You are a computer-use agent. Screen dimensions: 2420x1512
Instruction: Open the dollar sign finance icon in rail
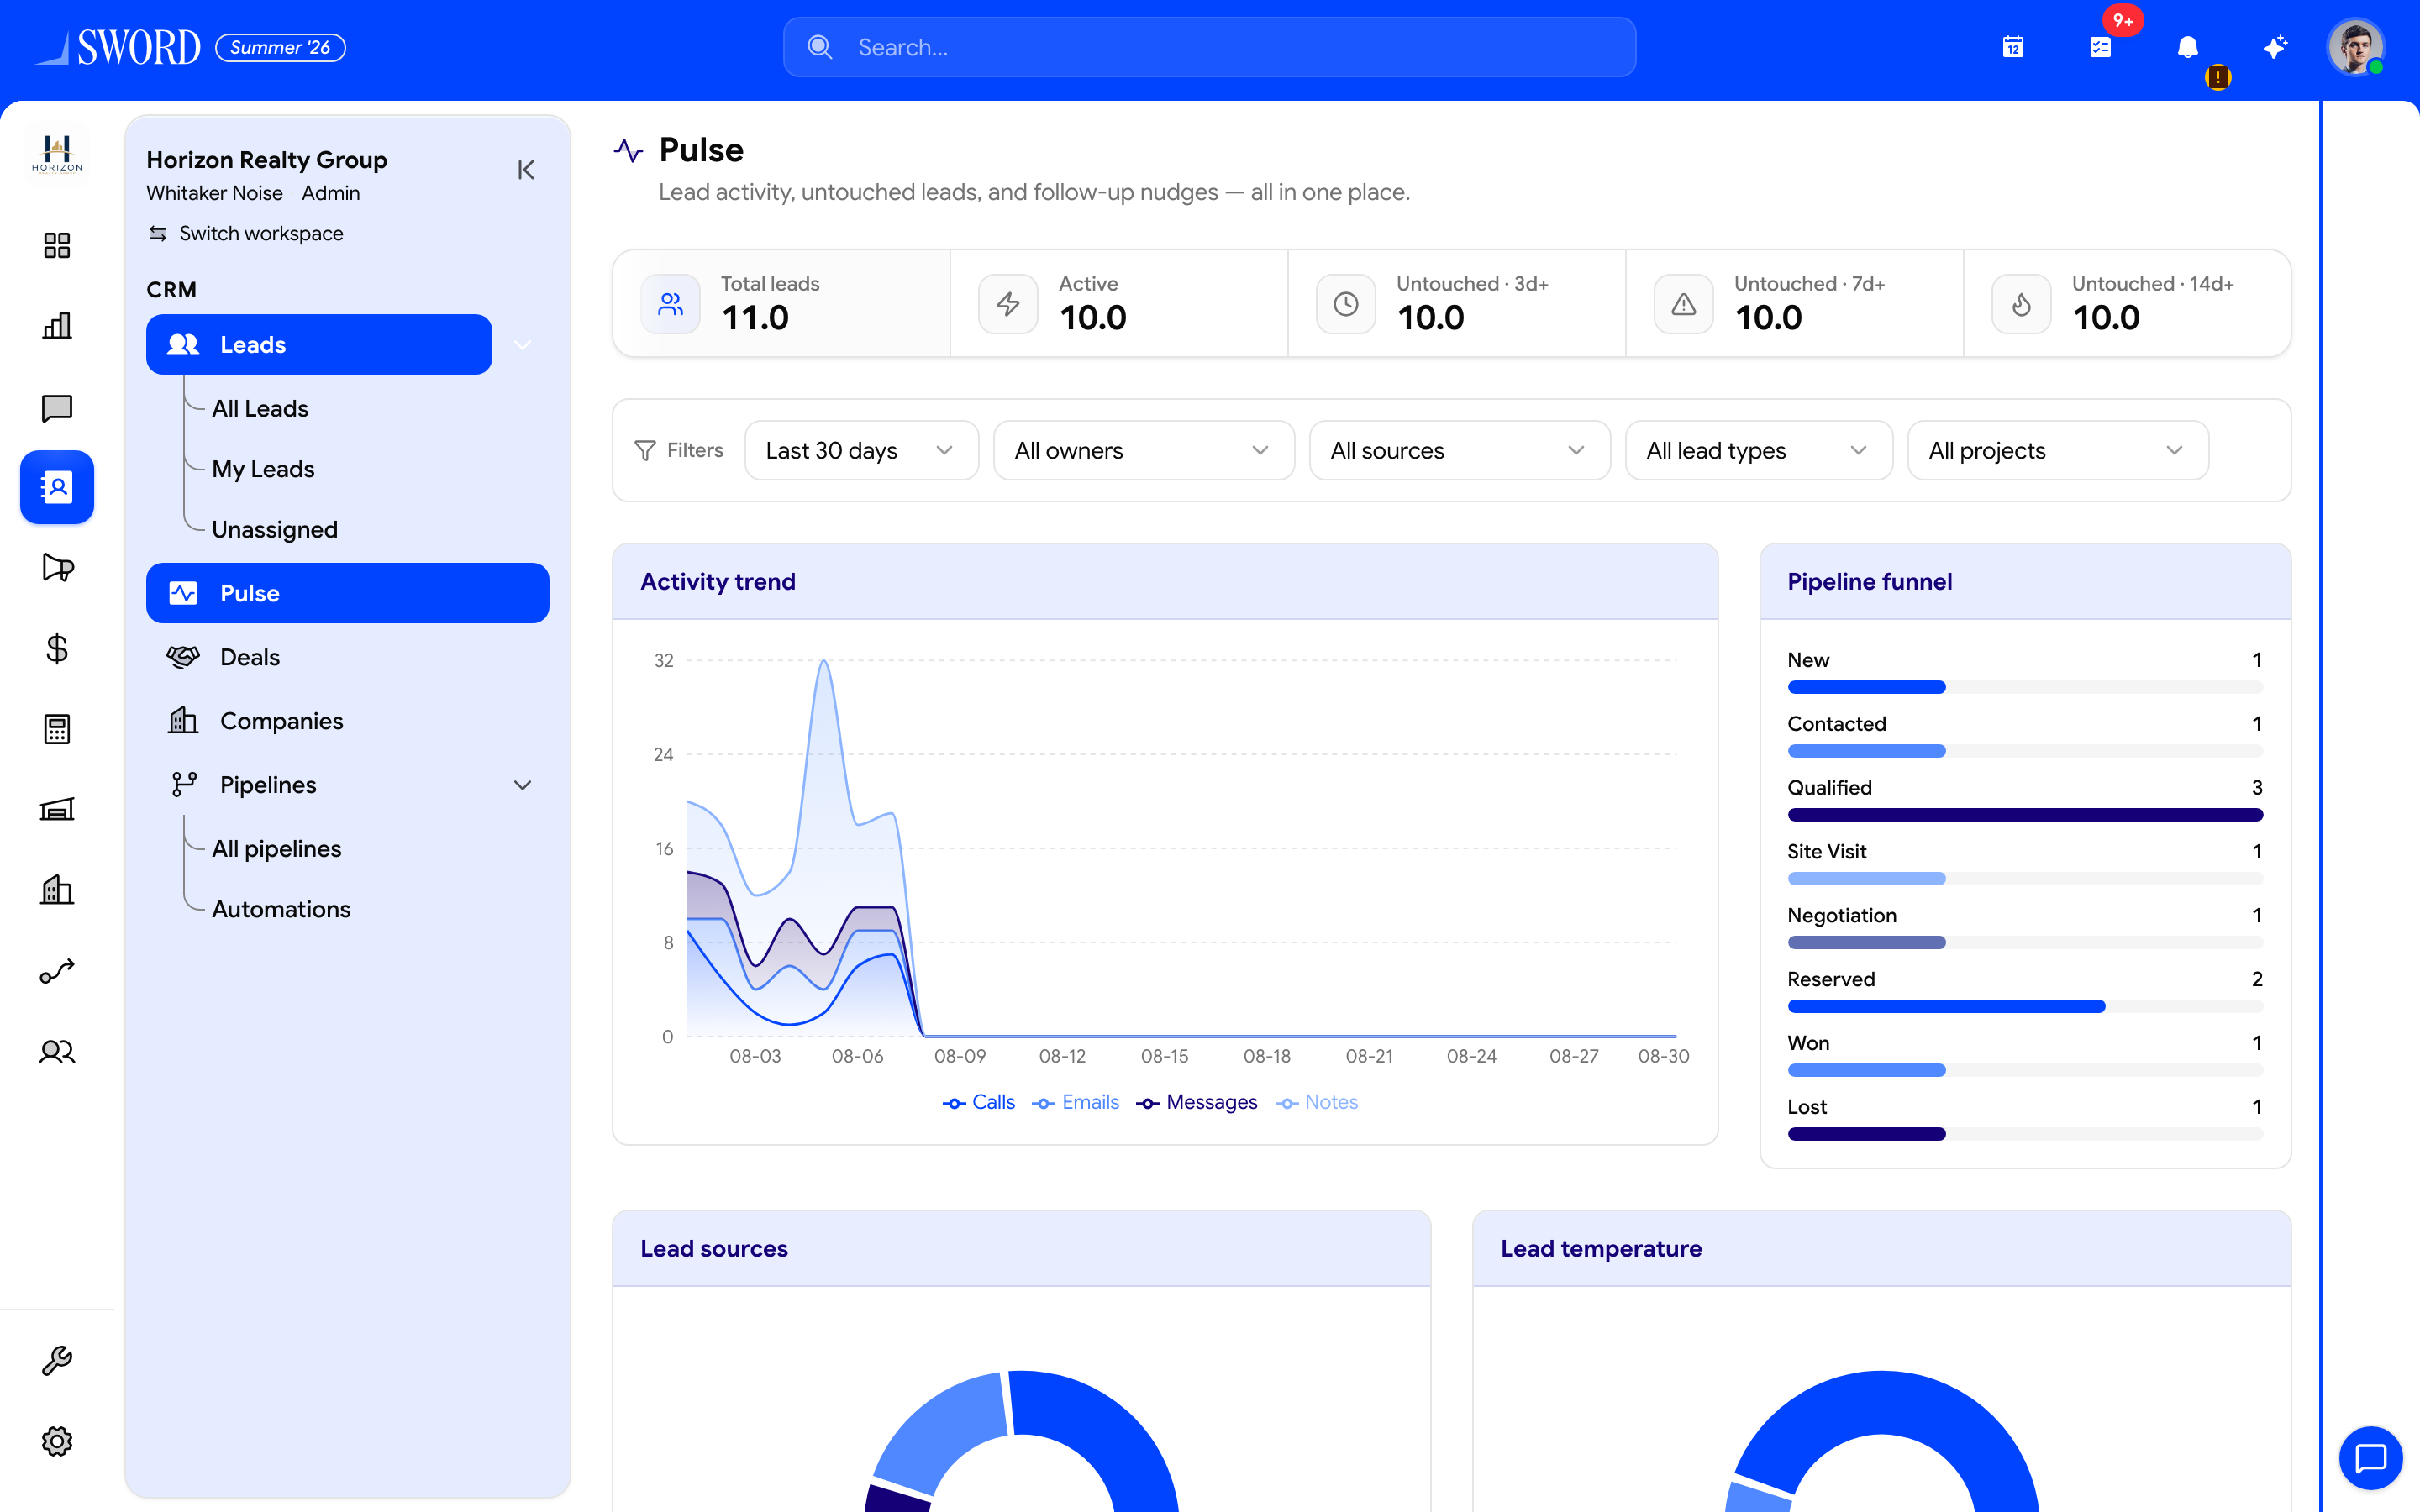[x=57, y=649]
